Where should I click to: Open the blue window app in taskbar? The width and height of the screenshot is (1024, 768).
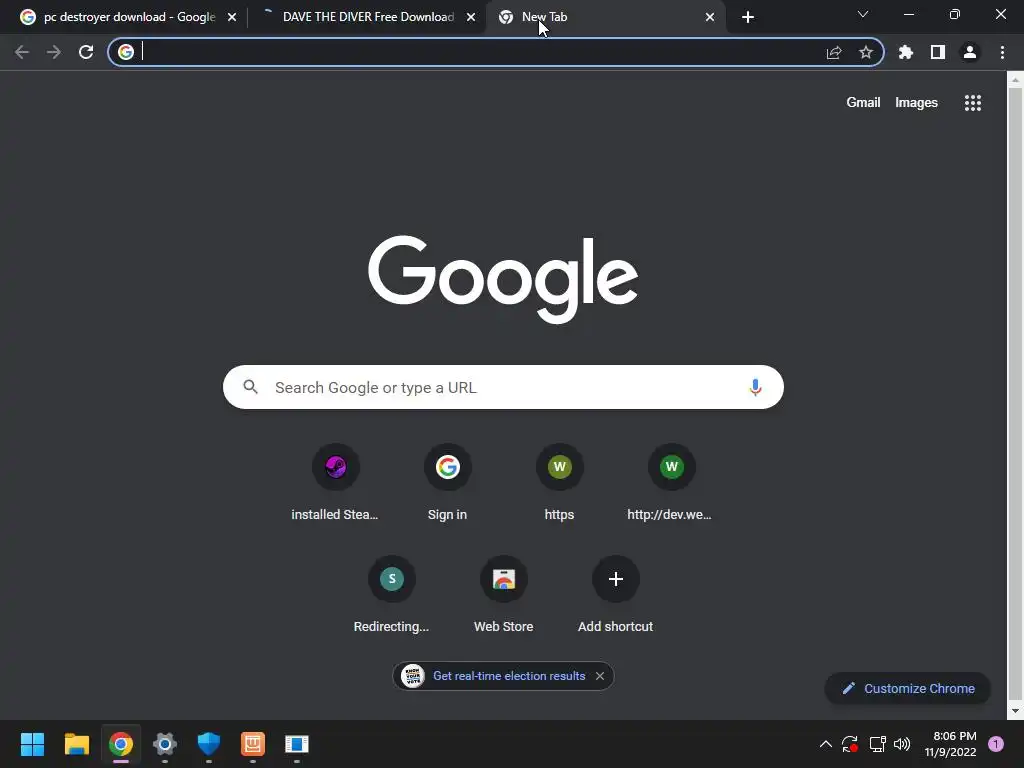(296, 744)
